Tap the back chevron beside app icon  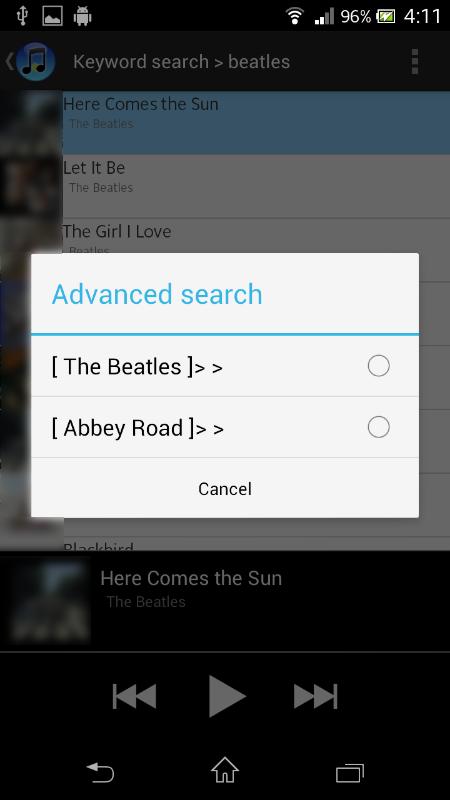pos(9,62)
